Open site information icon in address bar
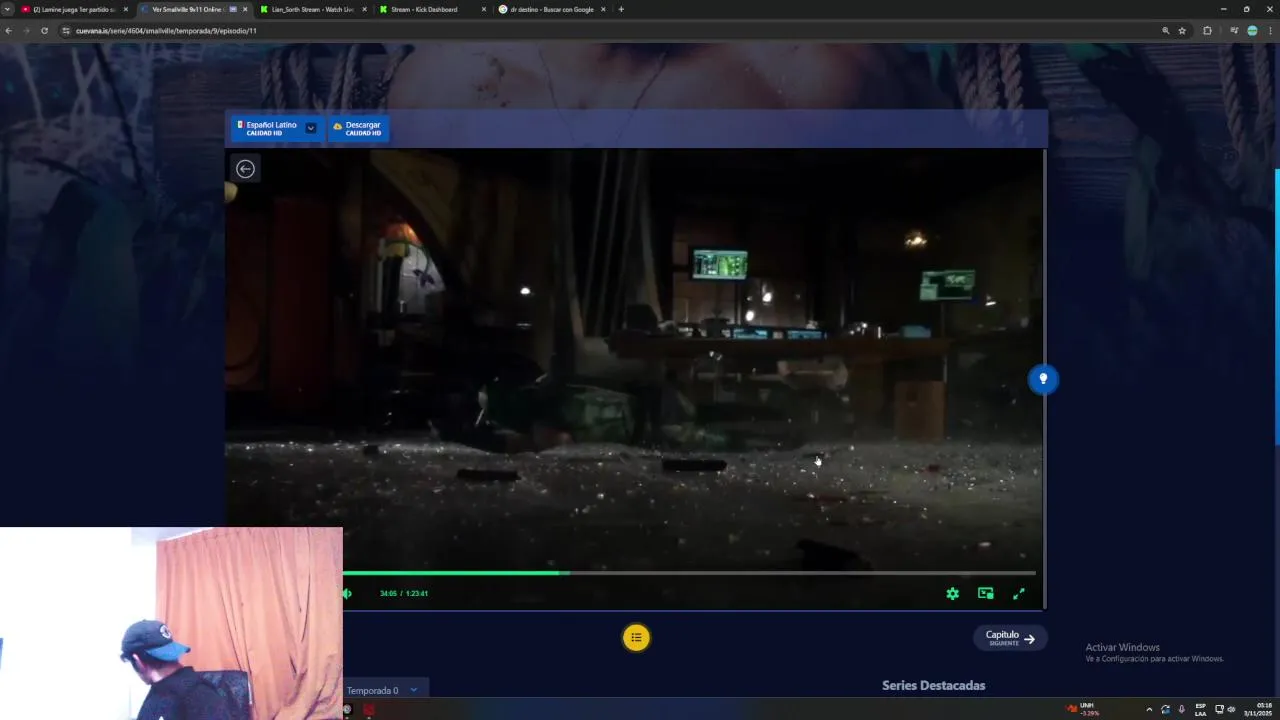The height and width of the screenshot is (720, 1280). pos(66,31)
